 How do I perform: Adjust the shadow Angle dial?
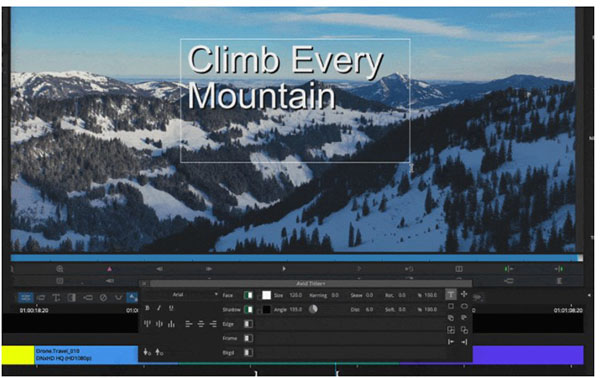pos(313,309)
